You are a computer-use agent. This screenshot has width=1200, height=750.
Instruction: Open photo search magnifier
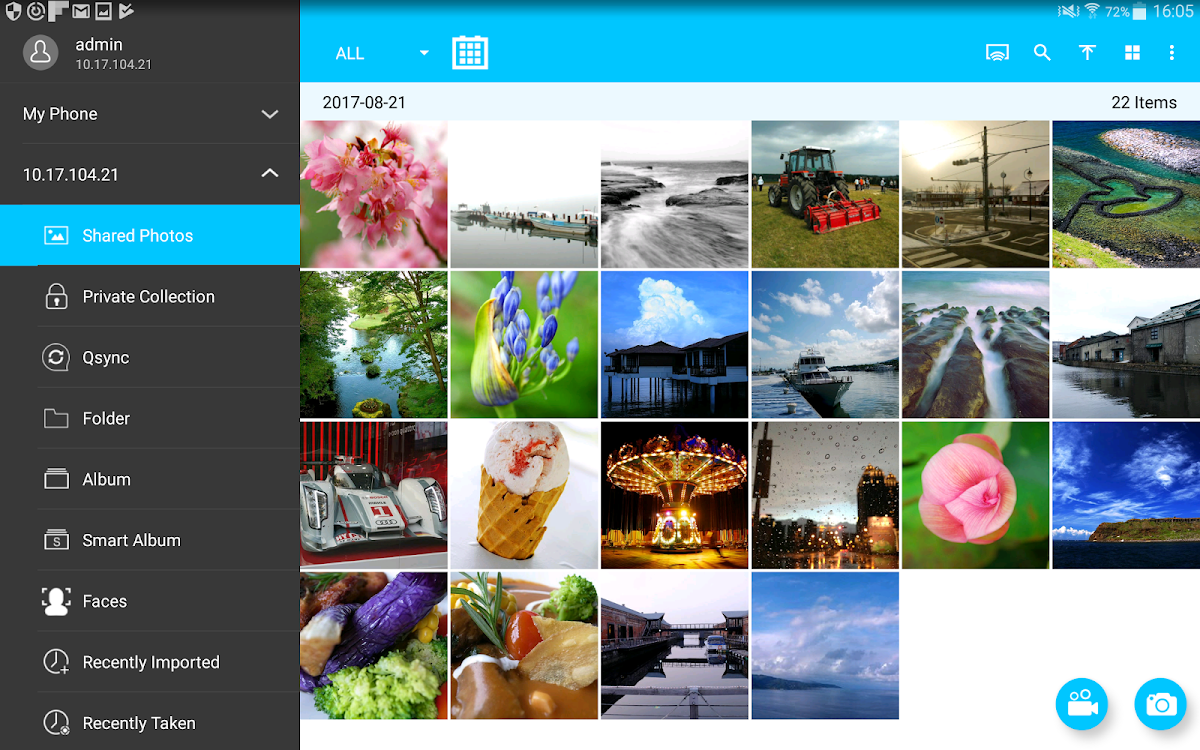tap(1042, 53)
